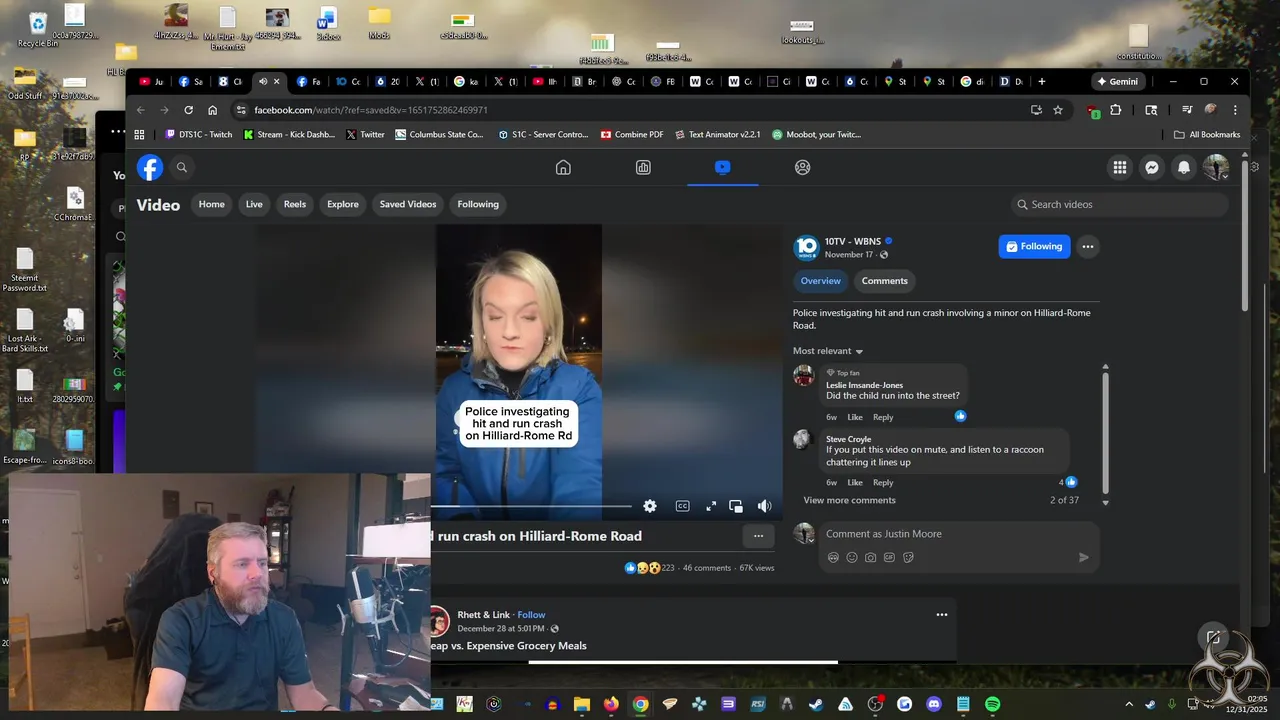Open Chrome three-dot menu
This screenshot has width=1280, height=720.
click(1235, 110)
